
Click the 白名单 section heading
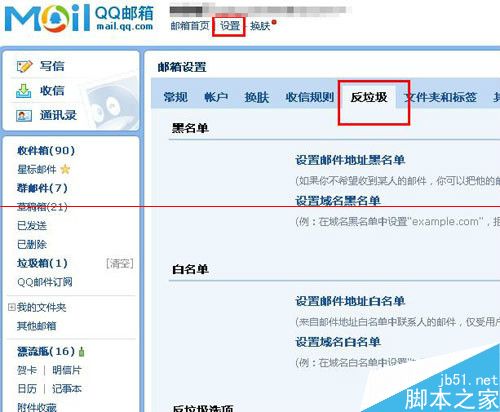pos(190,269)
